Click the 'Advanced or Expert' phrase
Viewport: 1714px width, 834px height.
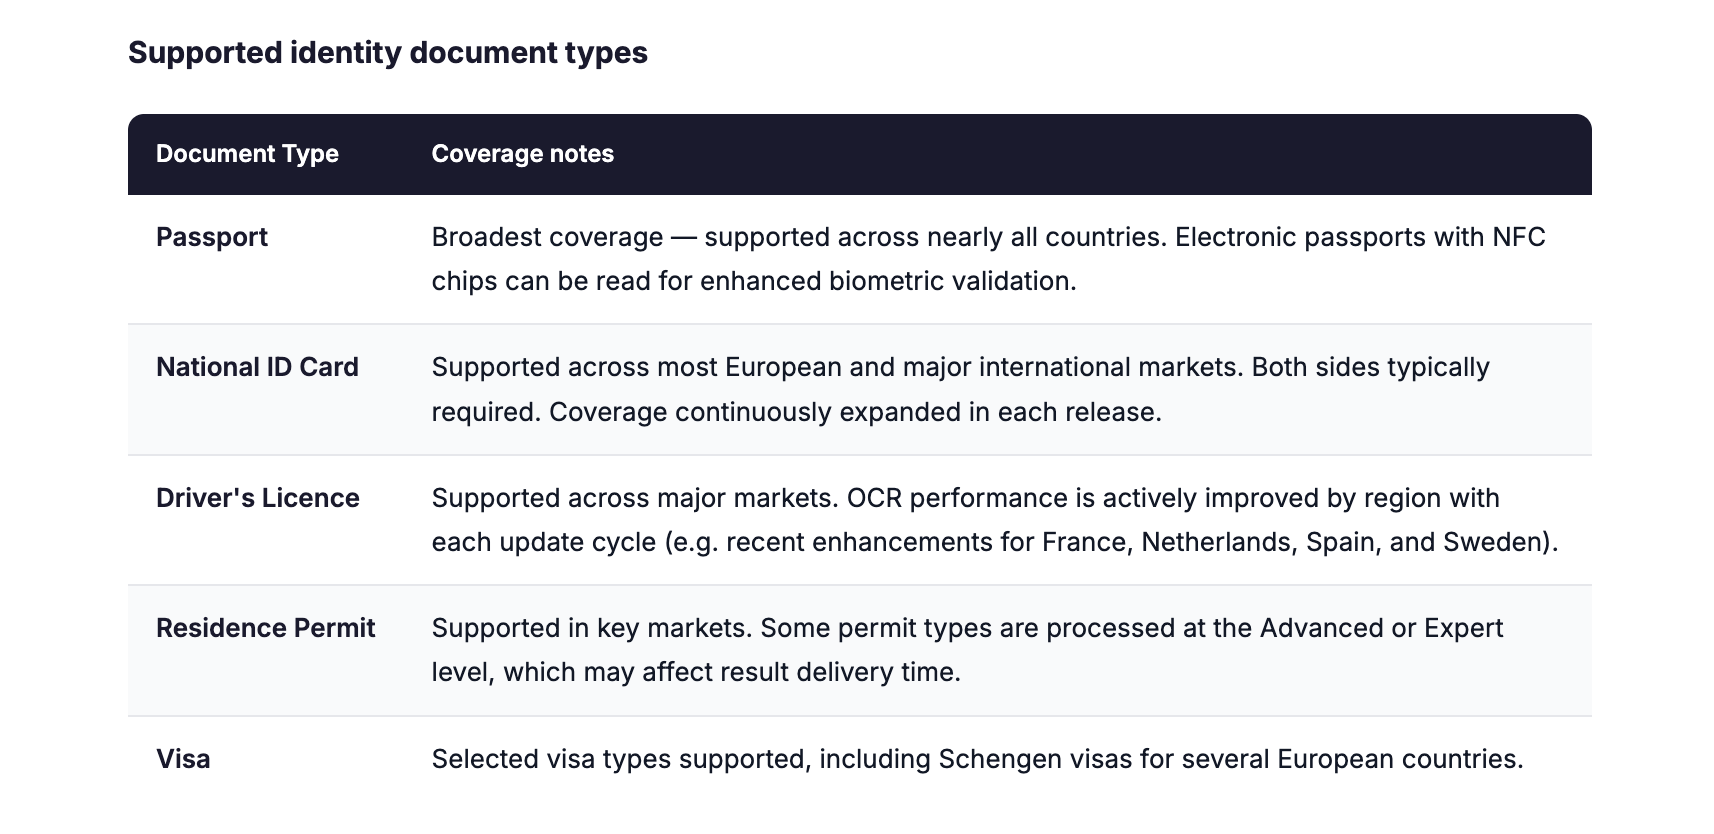click(x=1381, y=628)
